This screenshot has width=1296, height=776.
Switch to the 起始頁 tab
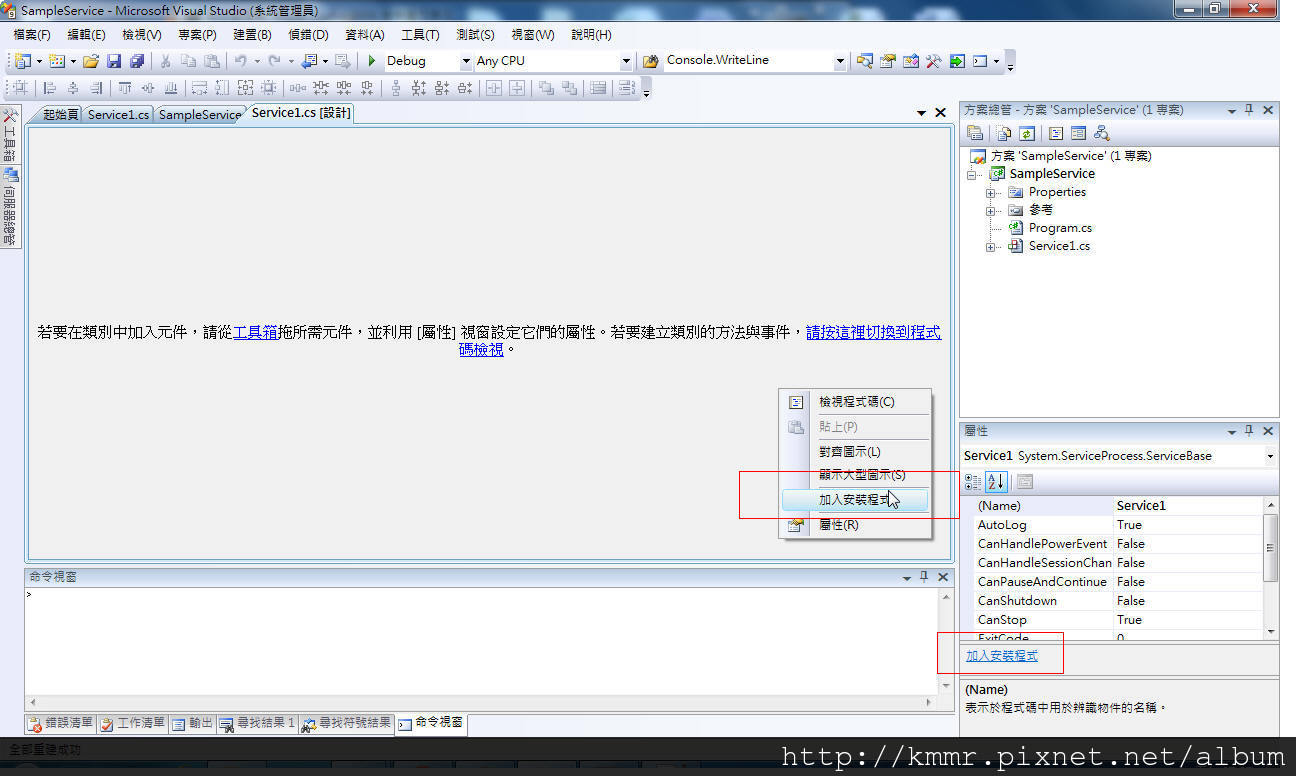coord(60,114)
